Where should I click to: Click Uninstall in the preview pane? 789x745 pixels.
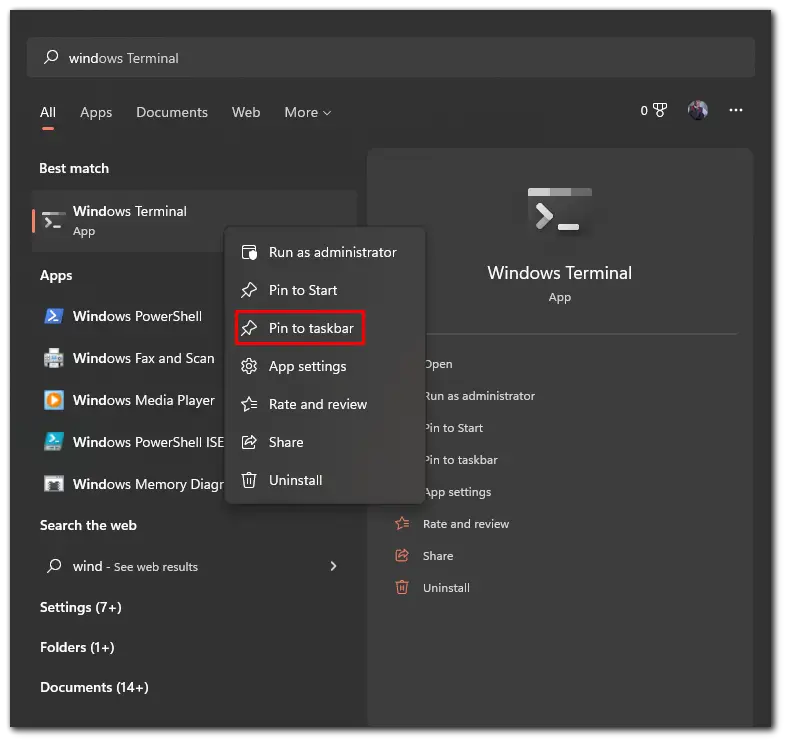446,588
